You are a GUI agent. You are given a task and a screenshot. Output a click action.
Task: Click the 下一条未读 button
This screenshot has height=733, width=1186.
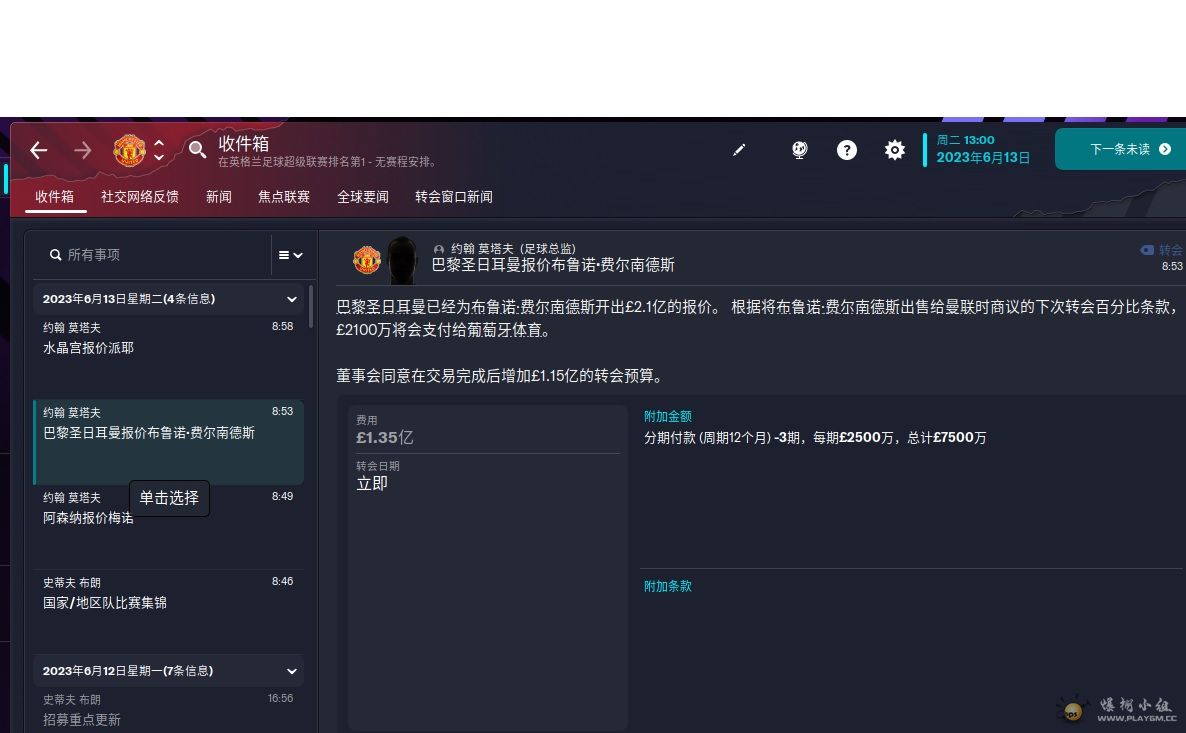(x=1121, y=149)
